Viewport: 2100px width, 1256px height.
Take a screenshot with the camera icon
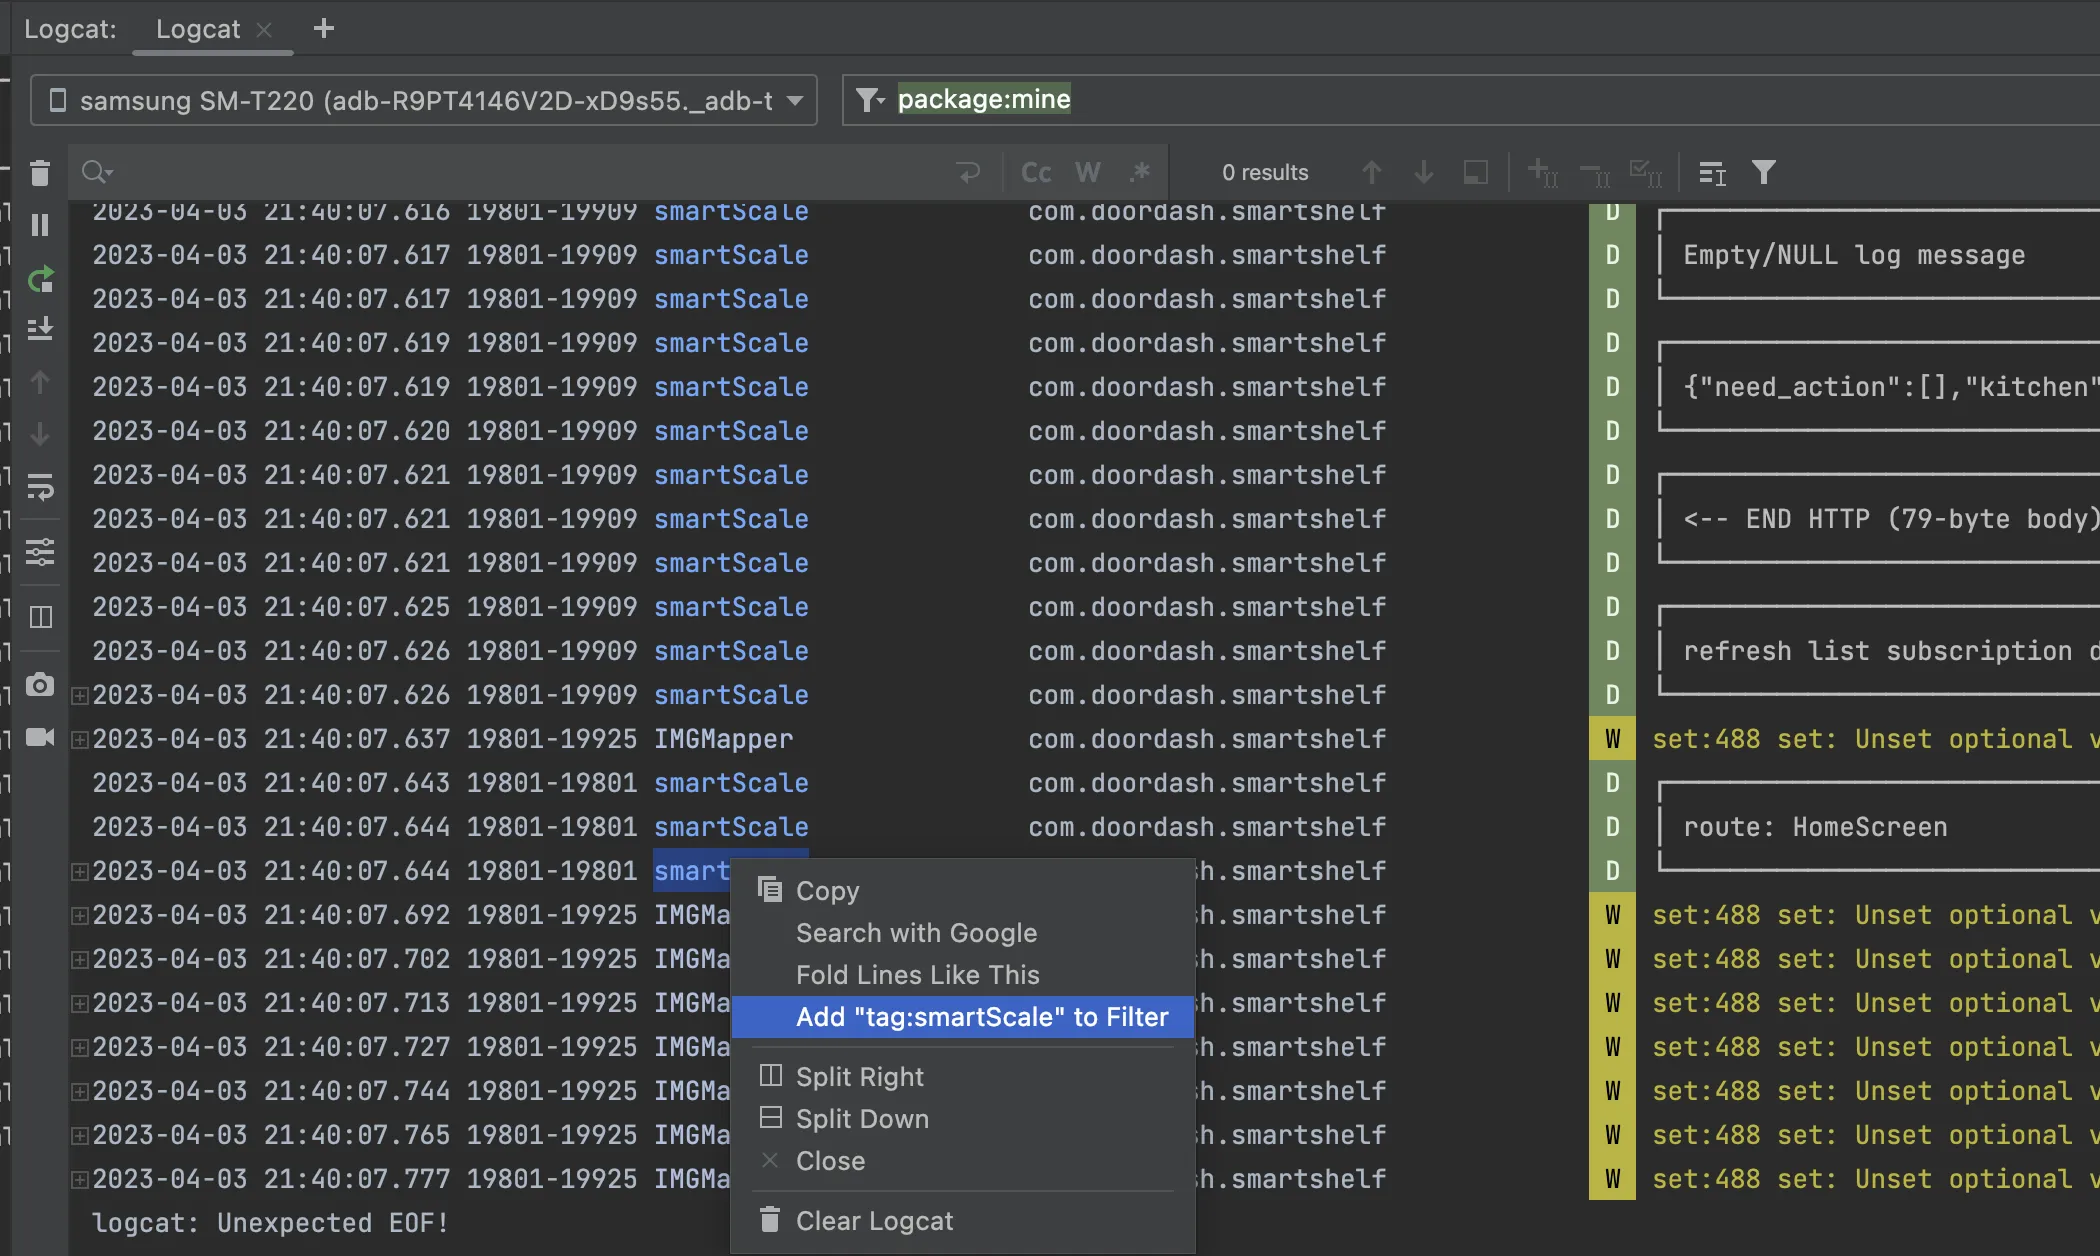[40, 685]
